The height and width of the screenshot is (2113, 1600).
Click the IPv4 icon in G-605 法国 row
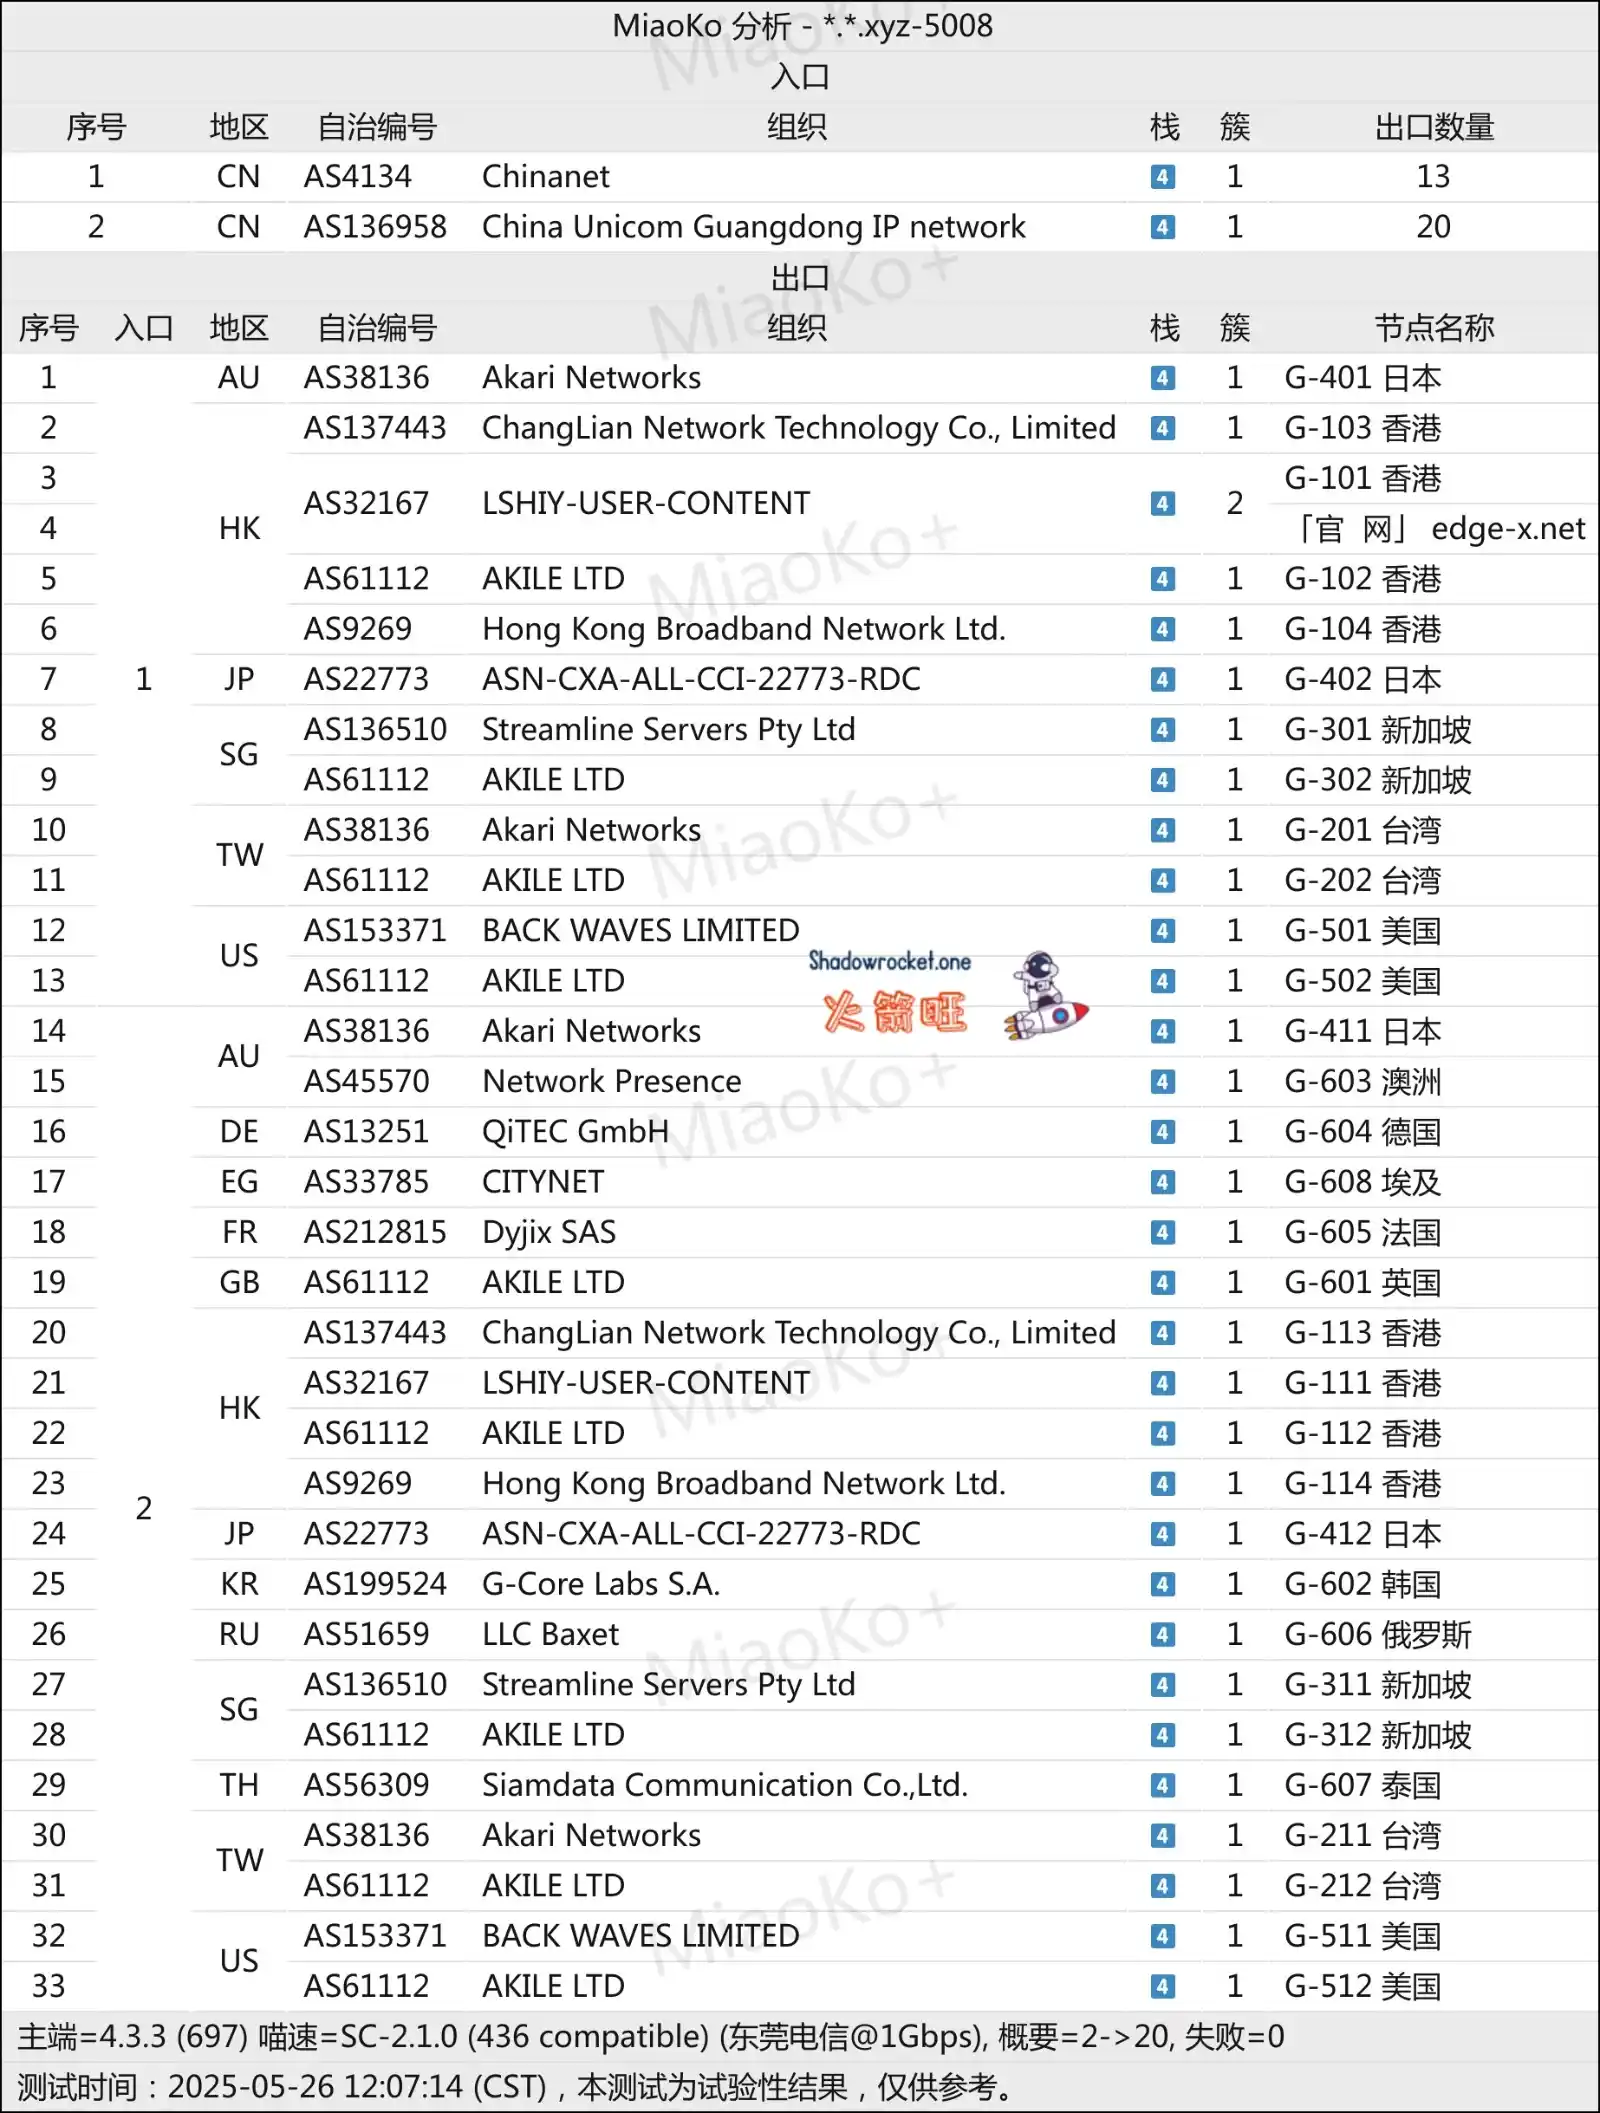tap(1162, 1232)
